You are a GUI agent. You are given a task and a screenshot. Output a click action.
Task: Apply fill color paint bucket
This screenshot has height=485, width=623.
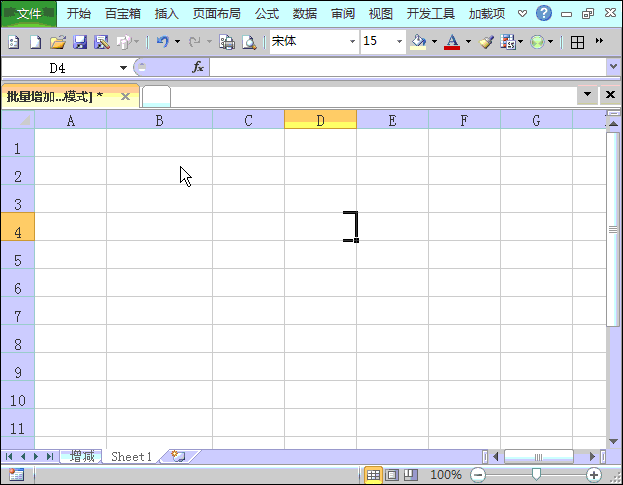click(x=418, y=41)
